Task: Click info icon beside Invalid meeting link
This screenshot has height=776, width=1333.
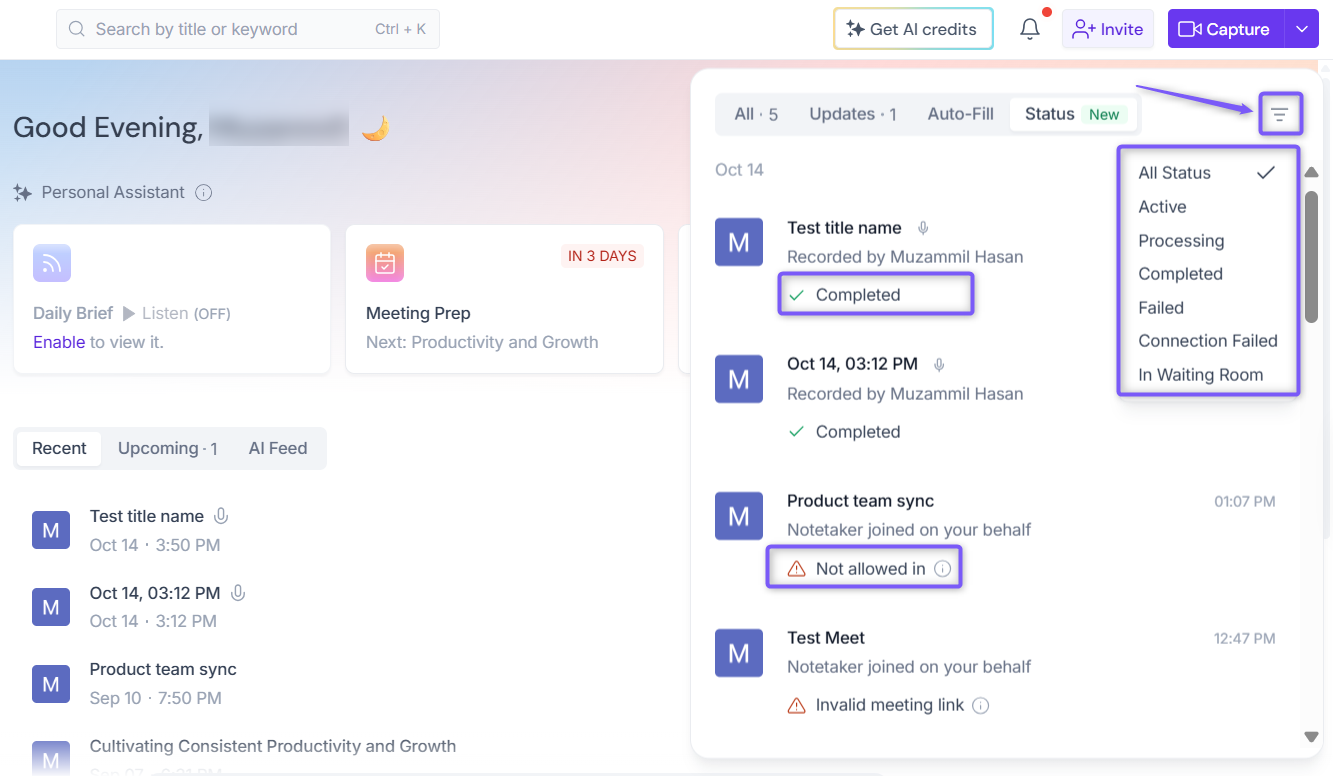Action: 981,706
